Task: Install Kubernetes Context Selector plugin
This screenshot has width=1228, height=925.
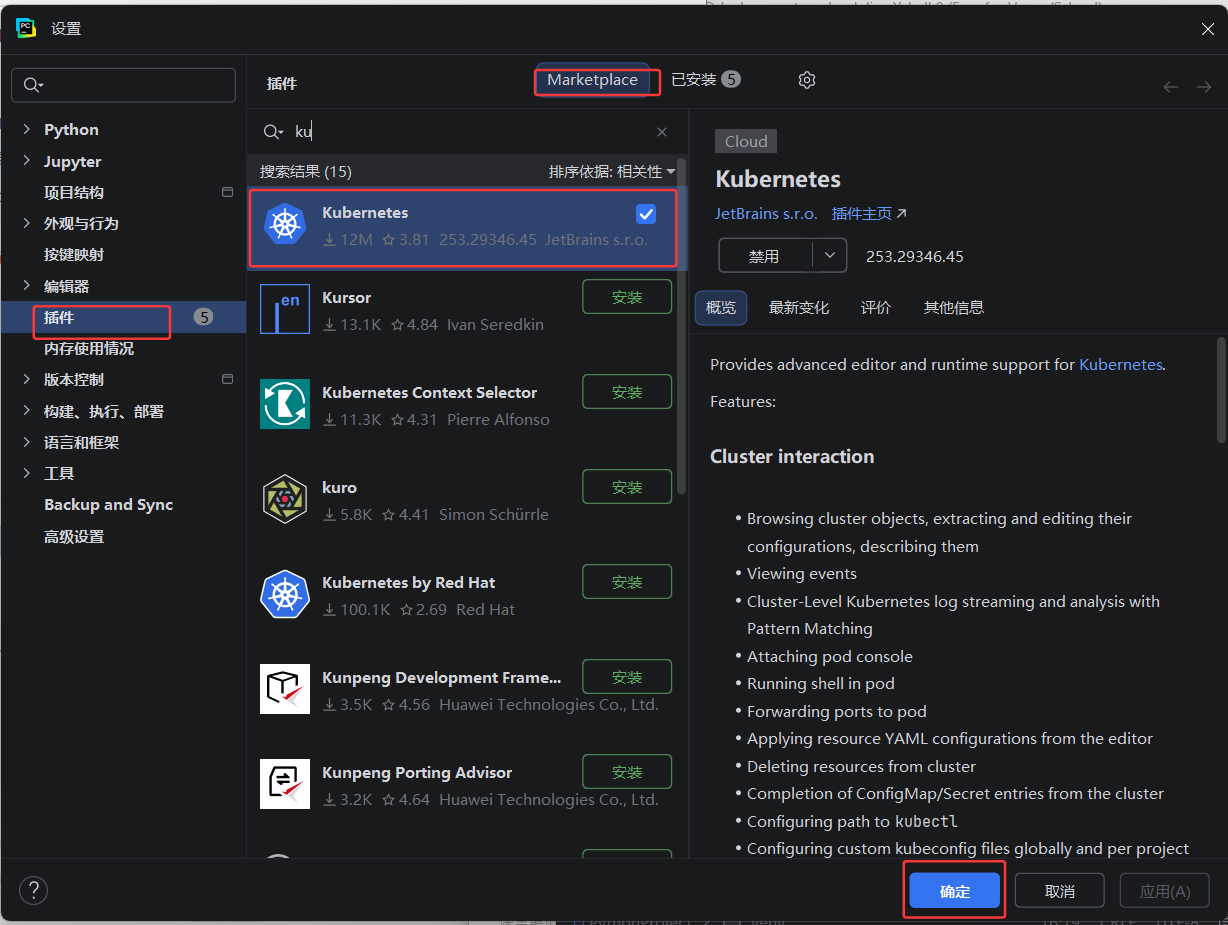Action: (x=627, y=392)
